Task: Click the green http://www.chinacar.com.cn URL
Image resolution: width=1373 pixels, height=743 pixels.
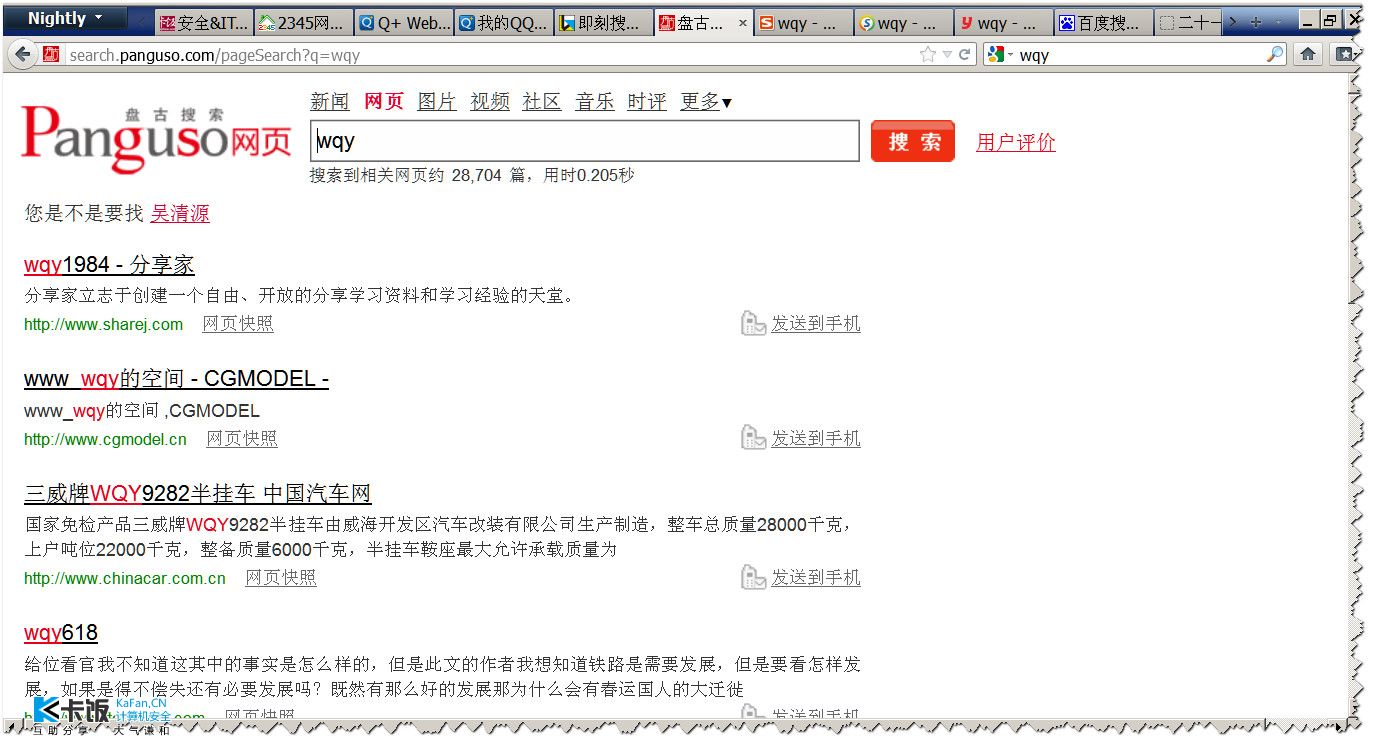Action: (125, 578)
